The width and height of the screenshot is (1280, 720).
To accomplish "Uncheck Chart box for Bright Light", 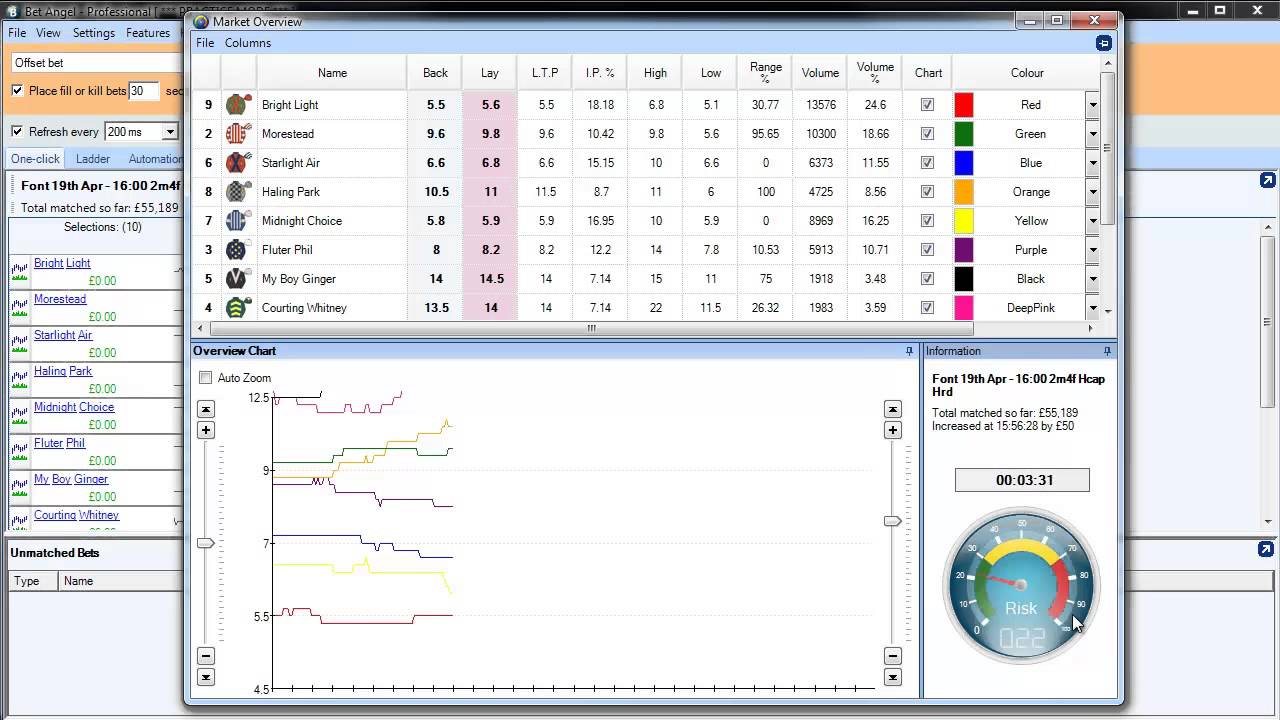I will [927, 104].
